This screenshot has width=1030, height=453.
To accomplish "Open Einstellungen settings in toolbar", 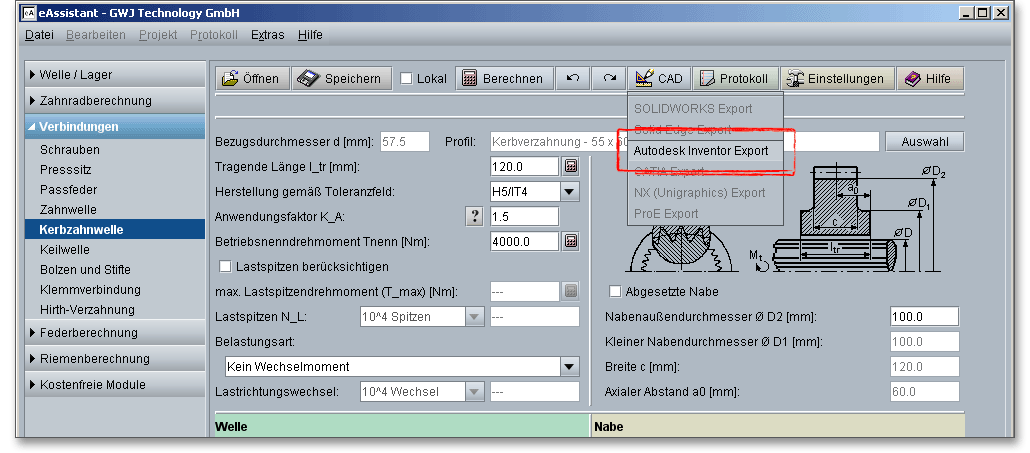I will [835, 78].
